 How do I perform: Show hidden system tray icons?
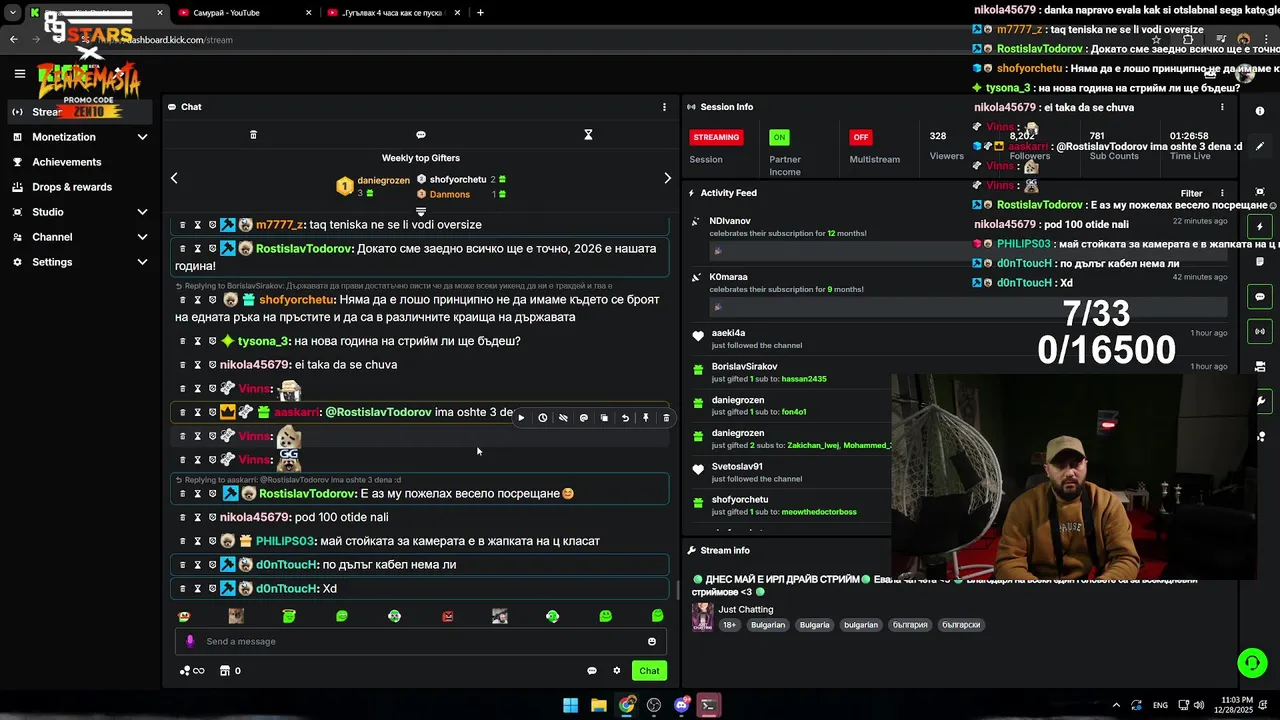(x=1116, y=705)
